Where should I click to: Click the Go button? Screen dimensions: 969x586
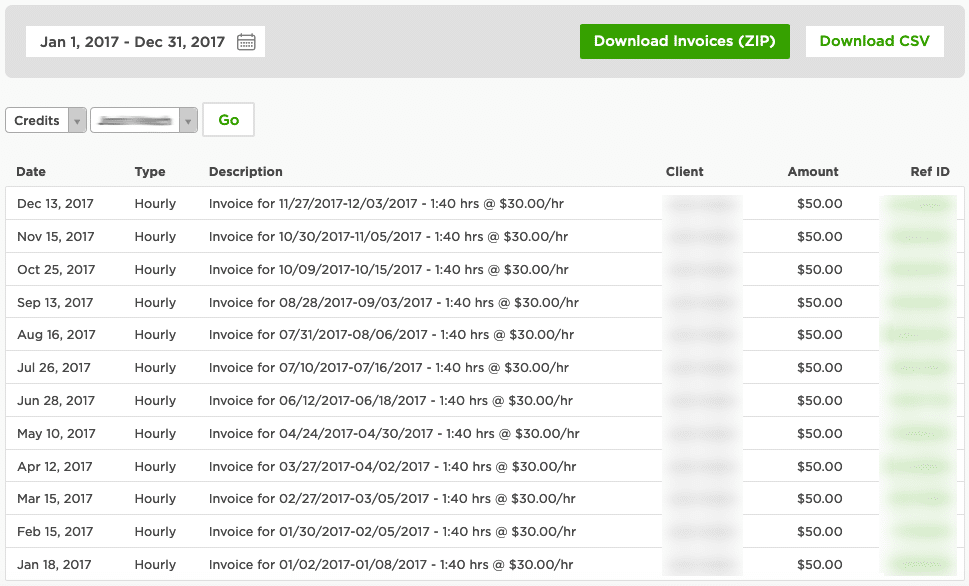(x=229, y=120)
